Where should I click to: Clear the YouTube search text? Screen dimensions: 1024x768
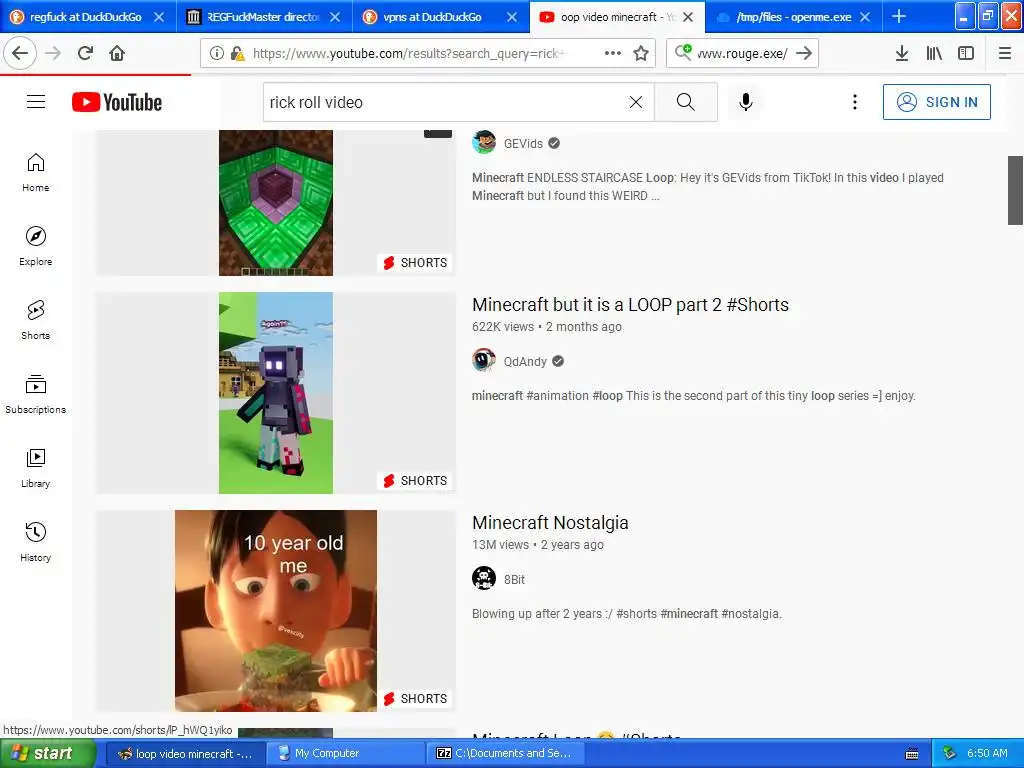[635, 102]
